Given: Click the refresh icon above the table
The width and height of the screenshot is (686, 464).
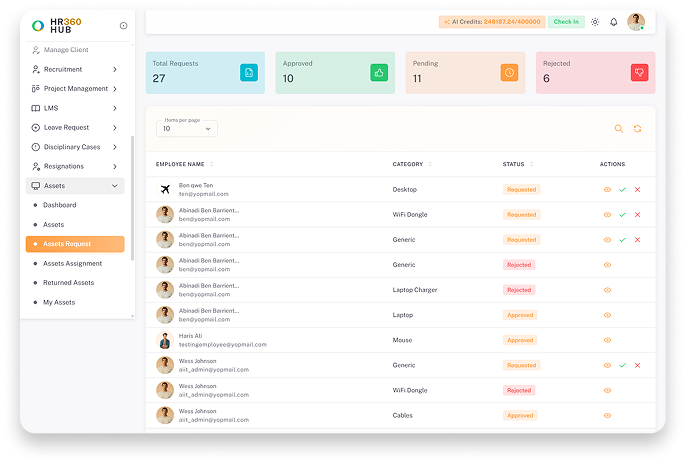Looking at the screenshot, I should click(637, 129).
